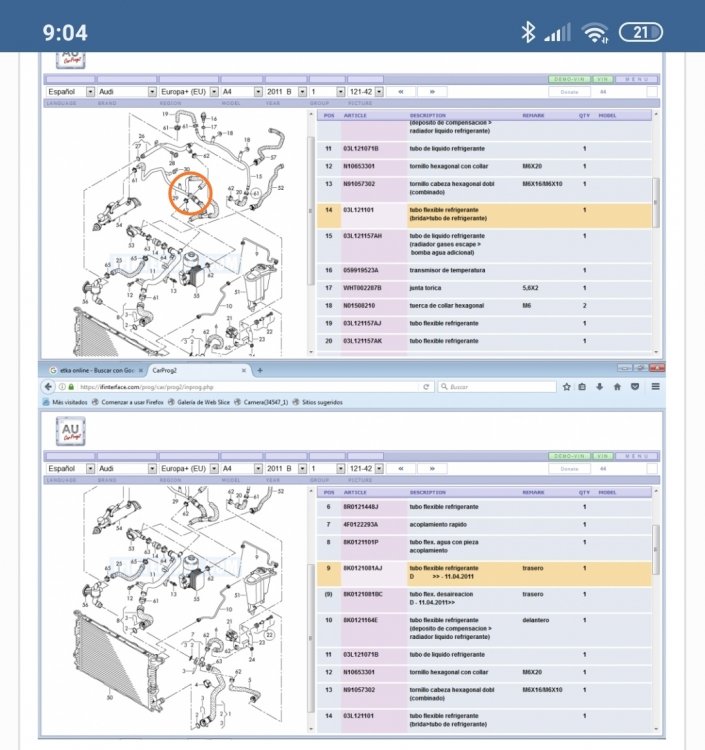Open Audi brand dropdown in lower window
Image resolution: width=705 pixels, height=750 pixels.
[127, 468]
